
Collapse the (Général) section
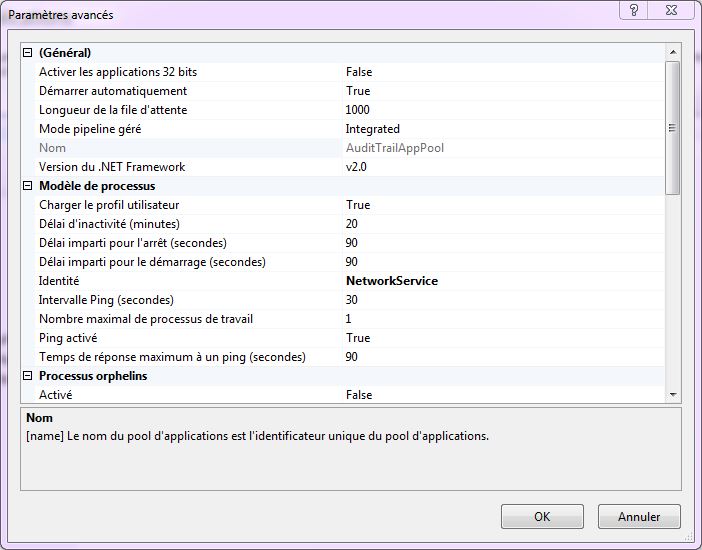[x=28, y=53]
